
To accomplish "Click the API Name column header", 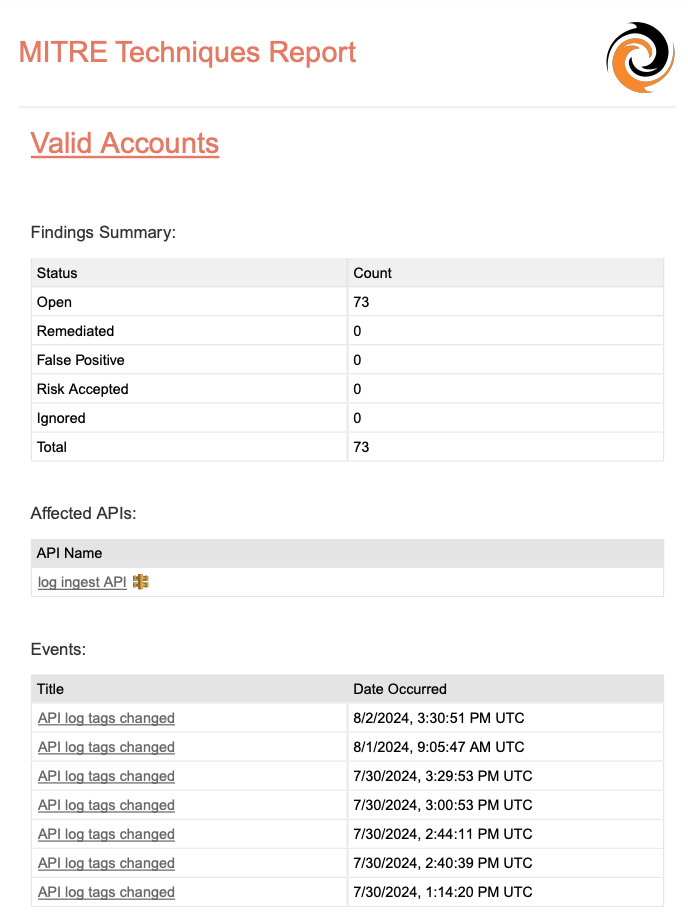I will 69,553.
